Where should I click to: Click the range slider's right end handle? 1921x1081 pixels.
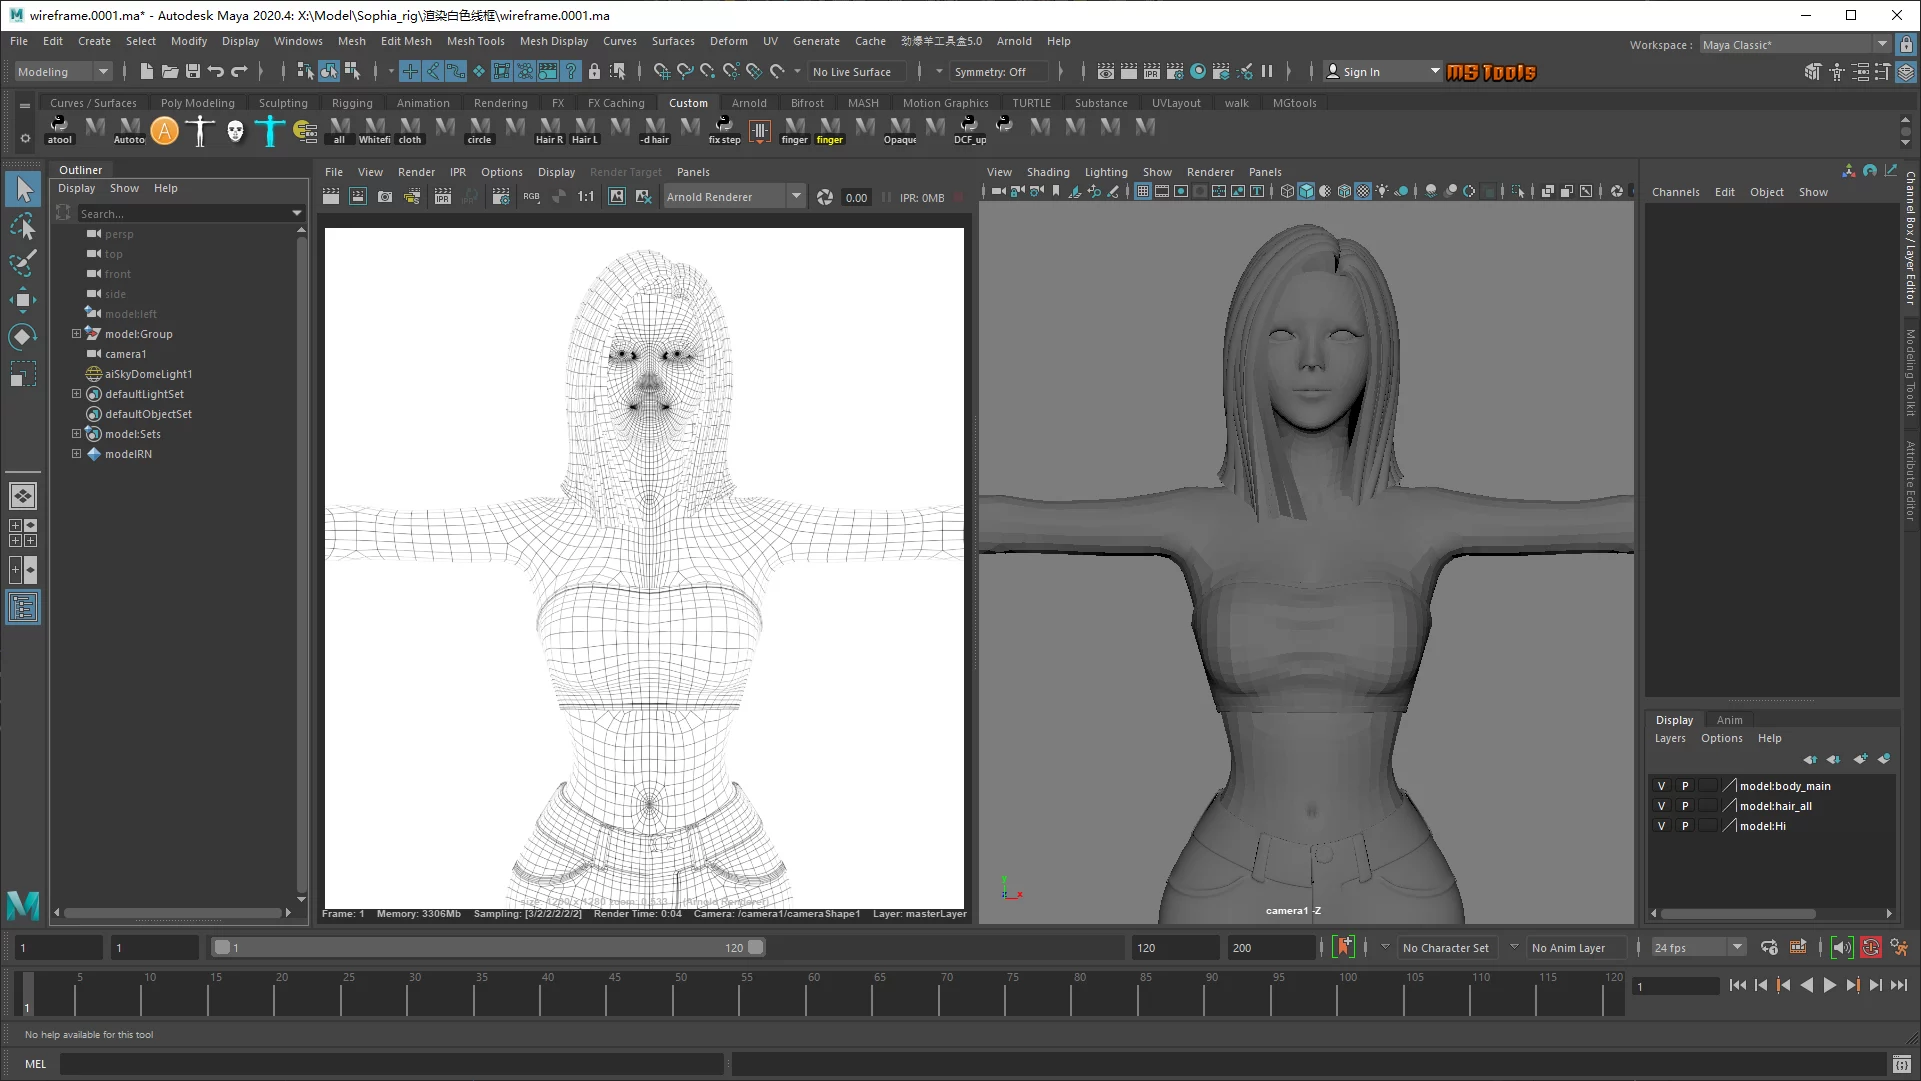tap(756, 947)
